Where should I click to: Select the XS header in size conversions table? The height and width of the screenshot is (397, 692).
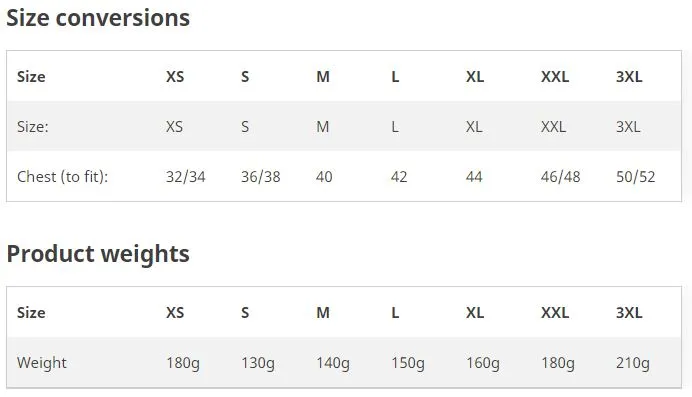[175, 77]
